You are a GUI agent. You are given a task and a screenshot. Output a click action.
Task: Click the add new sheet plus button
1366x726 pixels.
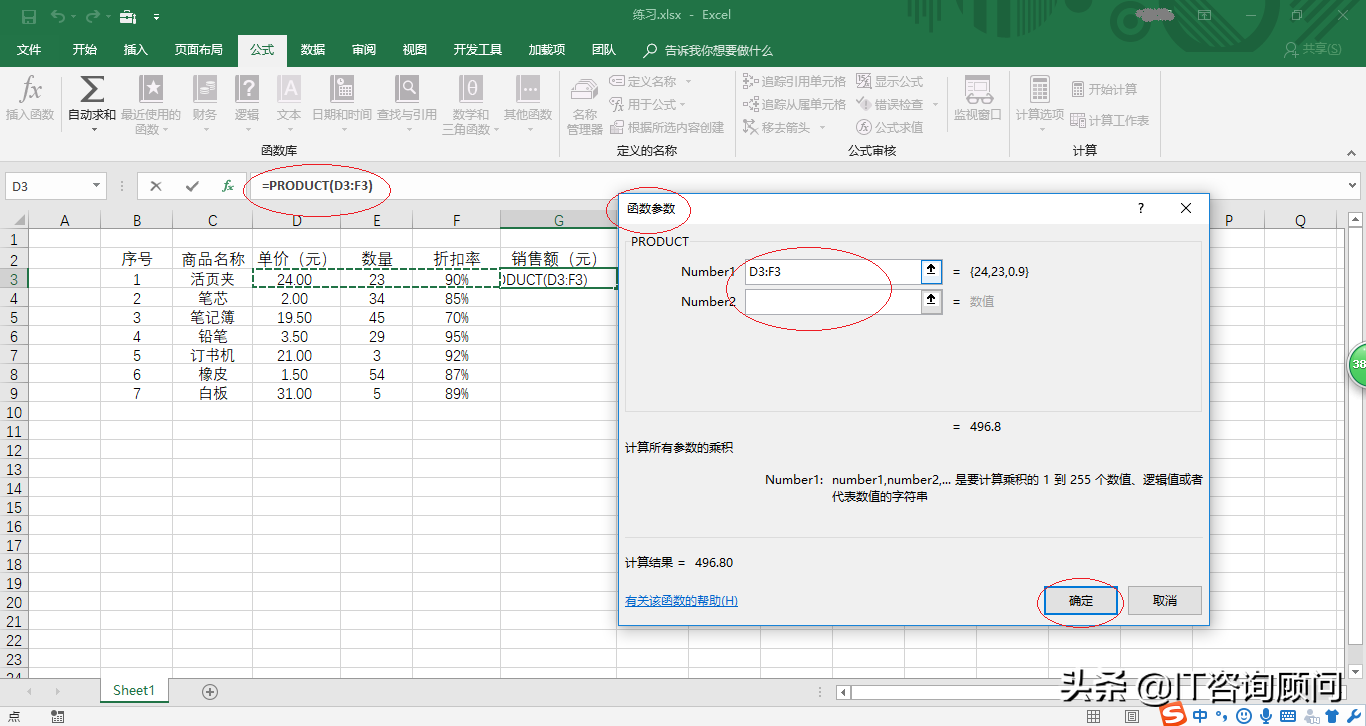click(210, 691)
